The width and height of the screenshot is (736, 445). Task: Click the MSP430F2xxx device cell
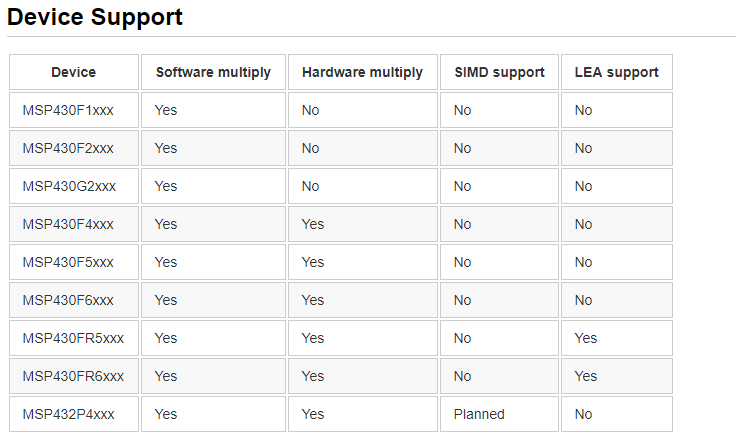[x=68, y=148]
